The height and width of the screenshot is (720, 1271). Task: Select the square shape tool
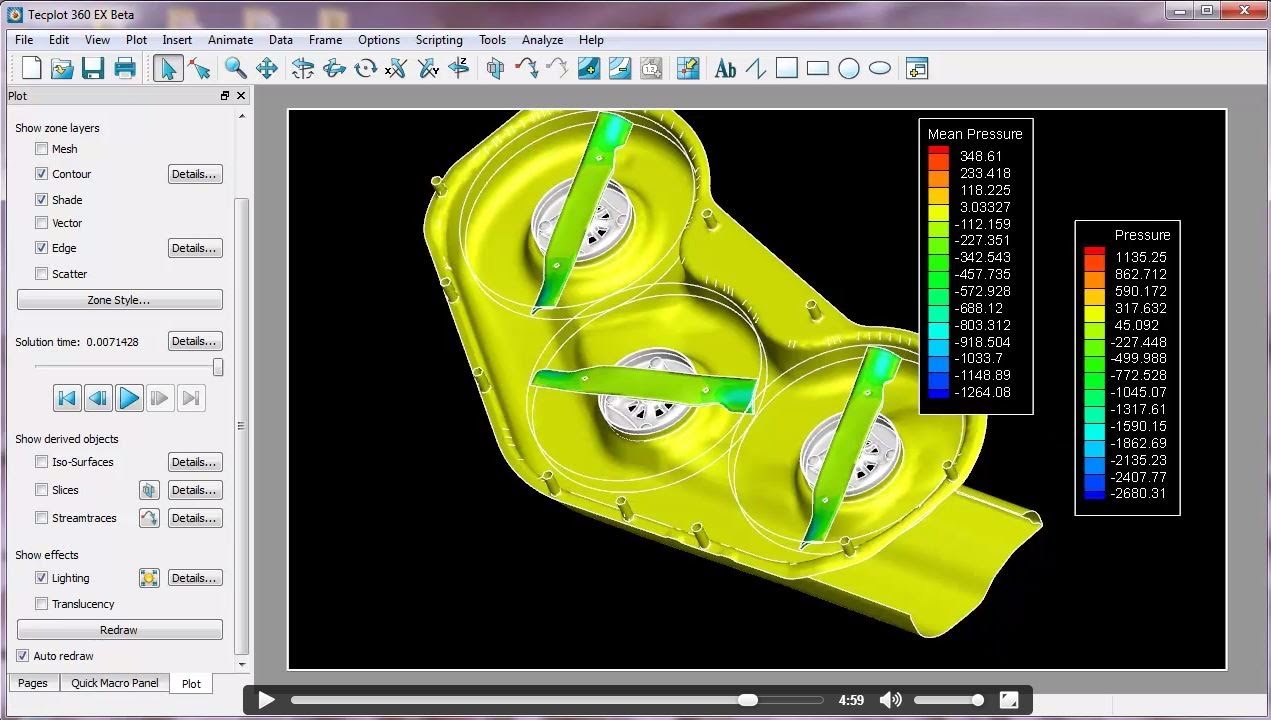point(787,68)
